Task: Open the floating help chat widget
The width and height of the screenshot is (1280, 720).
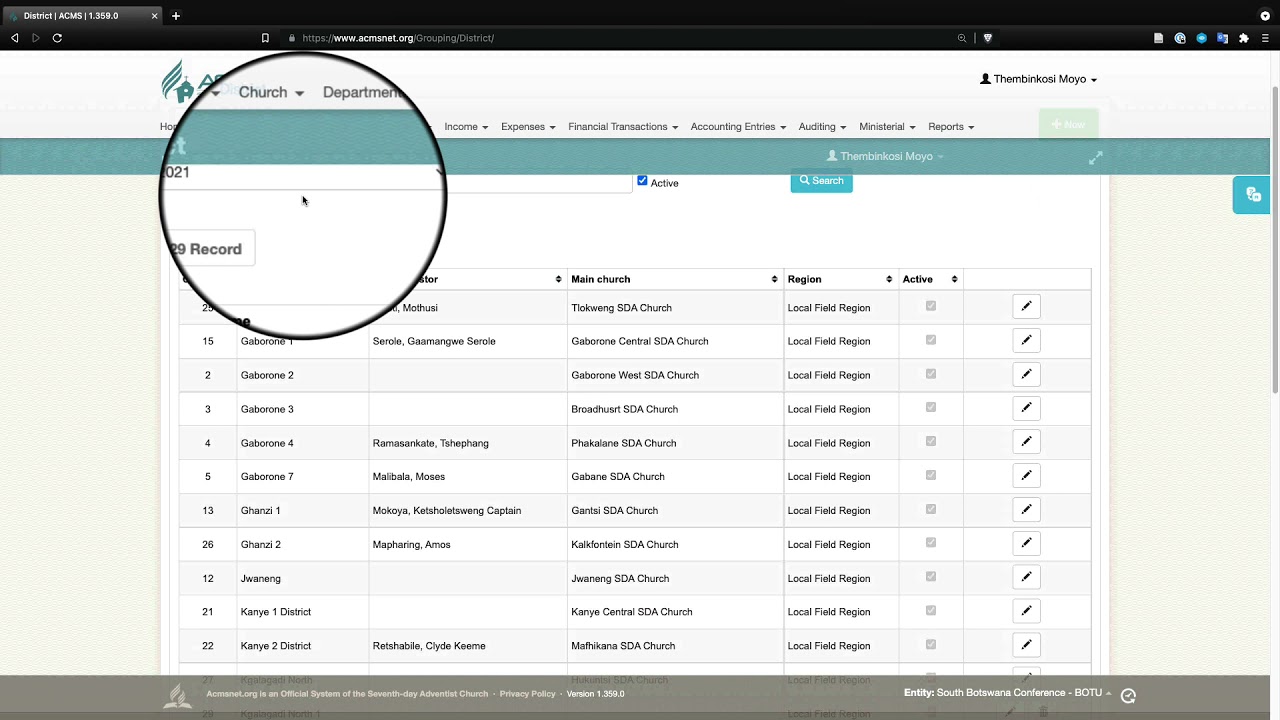Action: (x=1253, y=195)
